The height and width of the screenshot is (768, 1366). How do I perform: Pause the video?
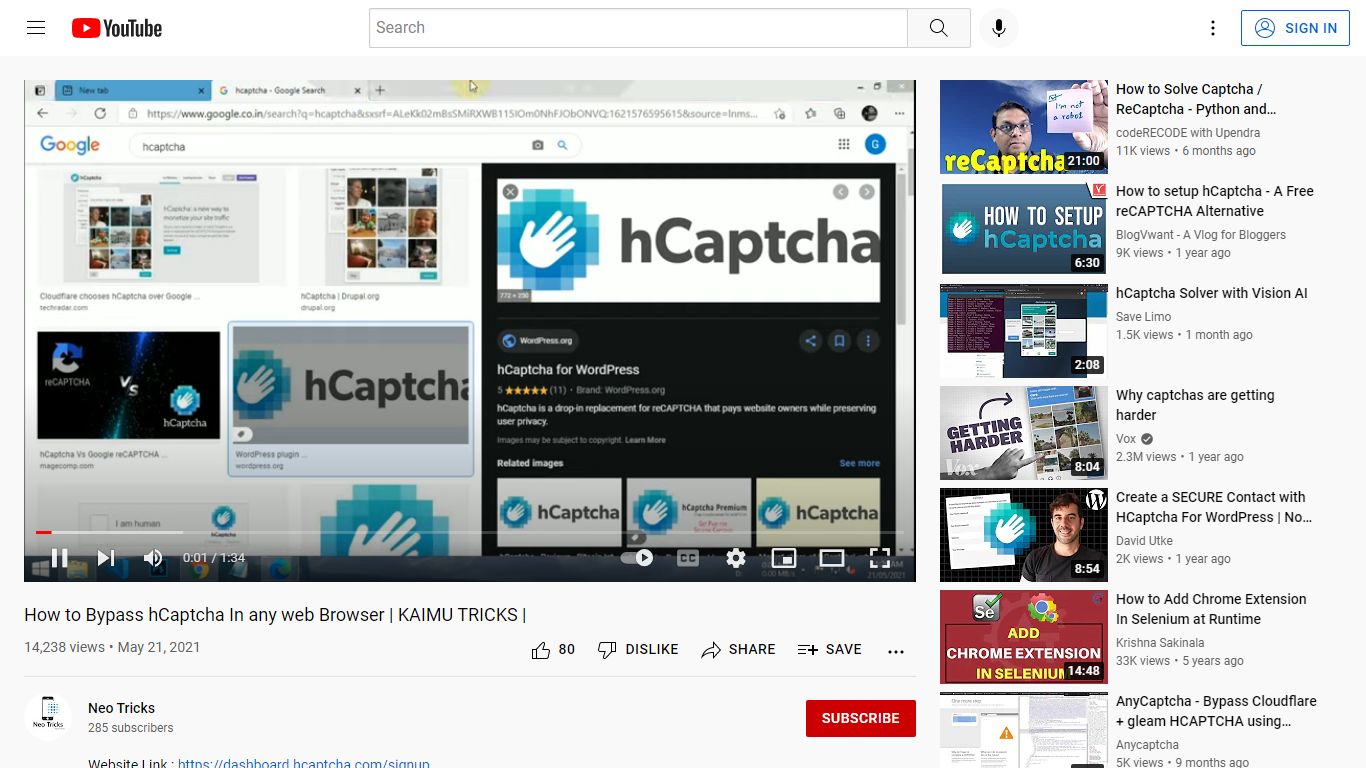pos(60,558)
